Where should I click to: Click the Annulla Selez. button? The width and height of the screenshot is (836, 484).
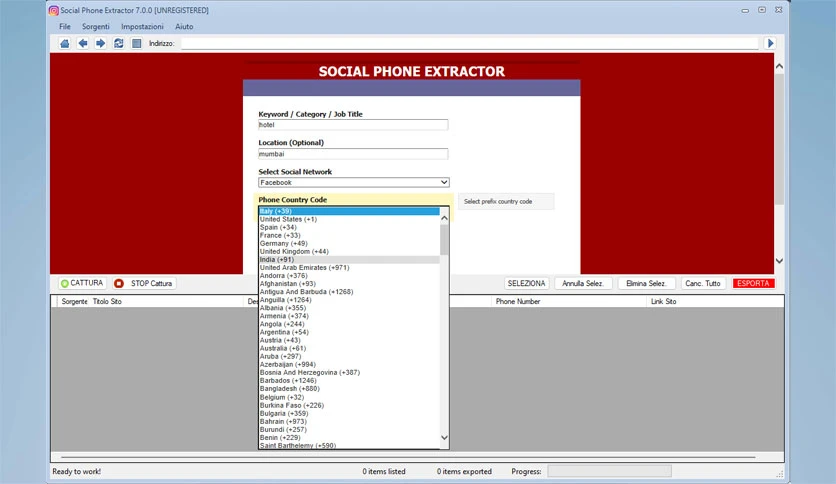(x=583, y=284)
